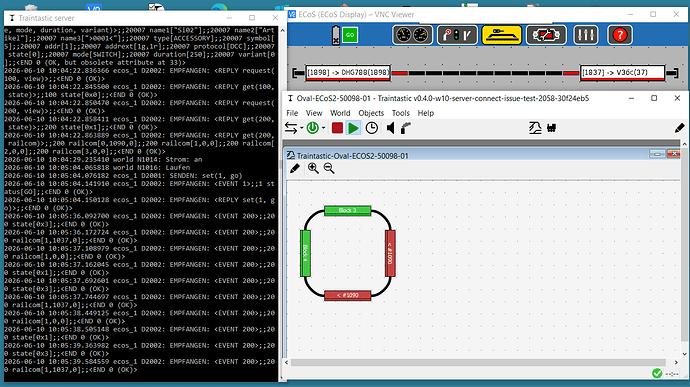Click the Oval-ECoS2-50098-01 Traintastic title bar
This screenshot has height=387, width=690.
pyautogui.click(x=443, y=98)
